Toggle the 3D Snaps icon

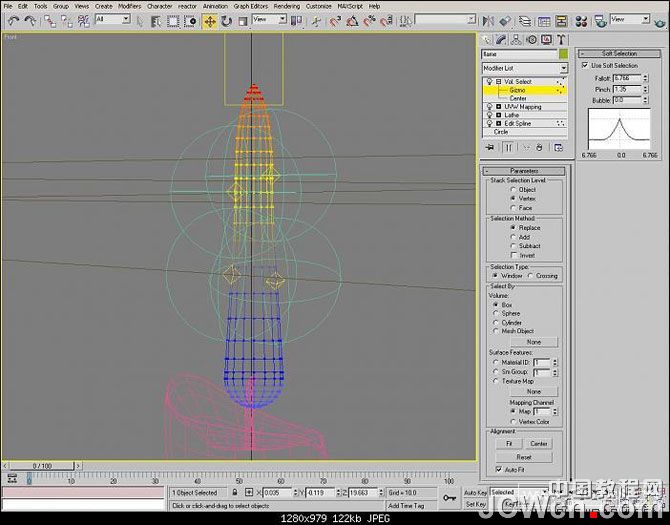point(335,21)
